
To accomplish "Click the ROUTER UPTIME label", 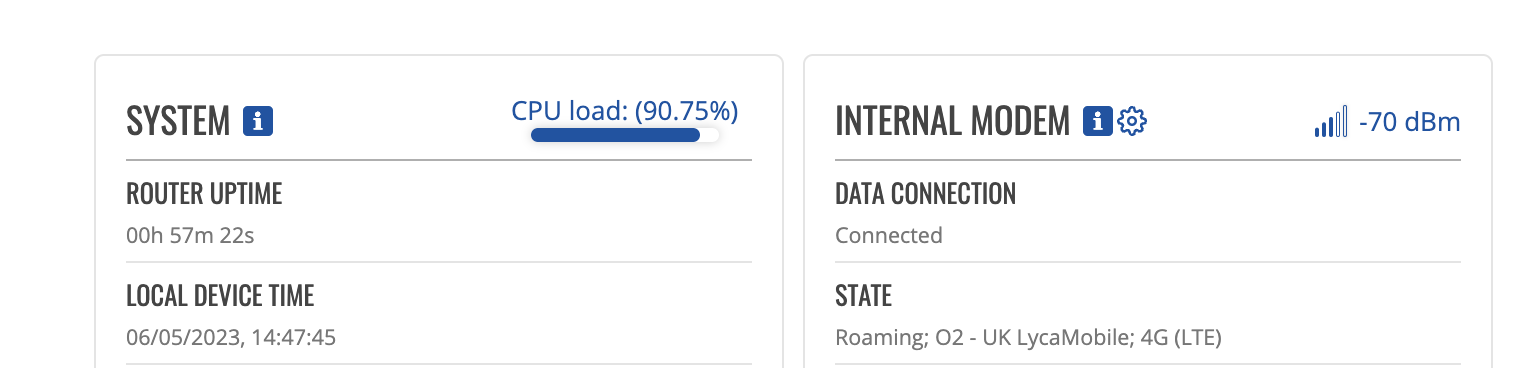I will pyautogui.click(x=204, y=194).
